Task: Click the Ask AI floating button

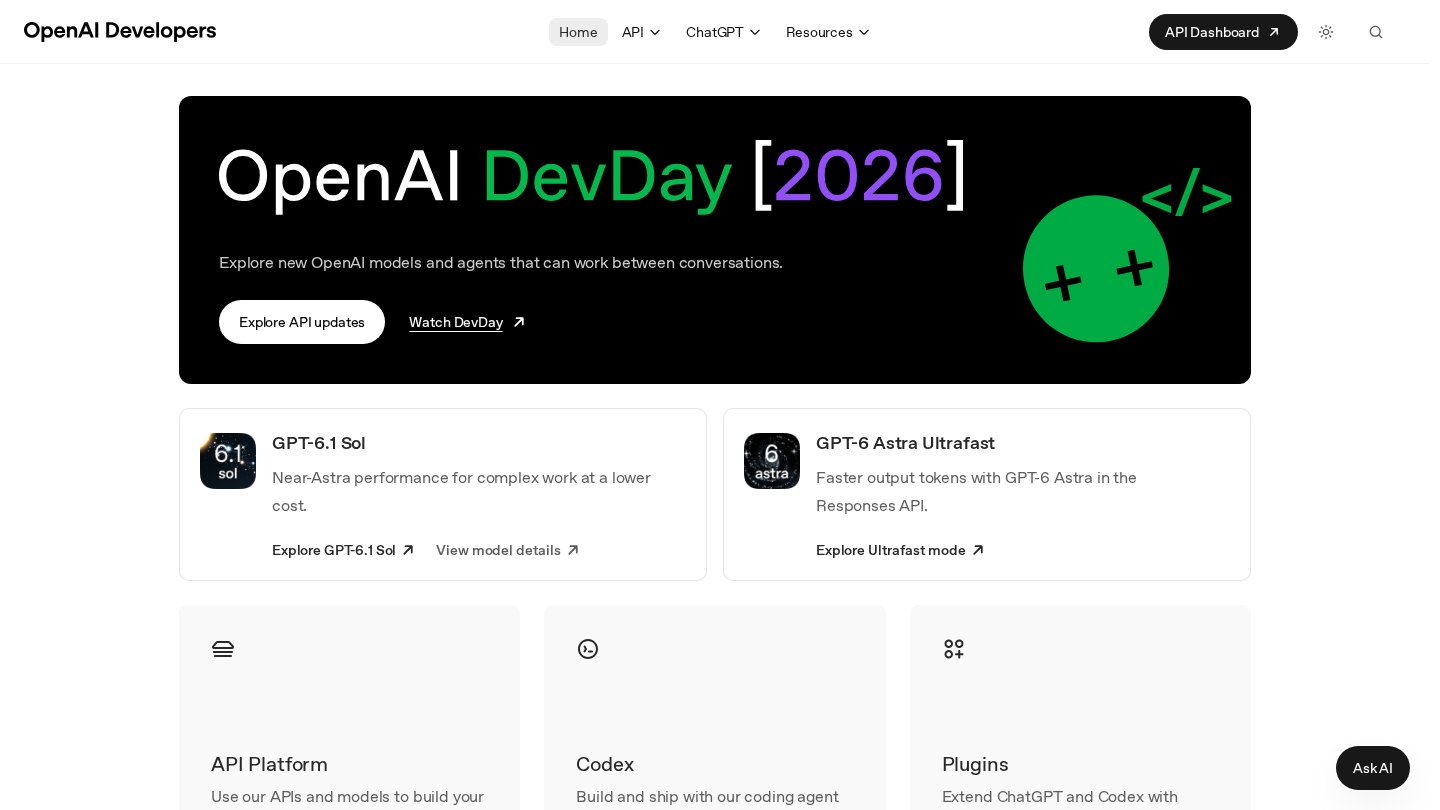Action: [1373, 768]
